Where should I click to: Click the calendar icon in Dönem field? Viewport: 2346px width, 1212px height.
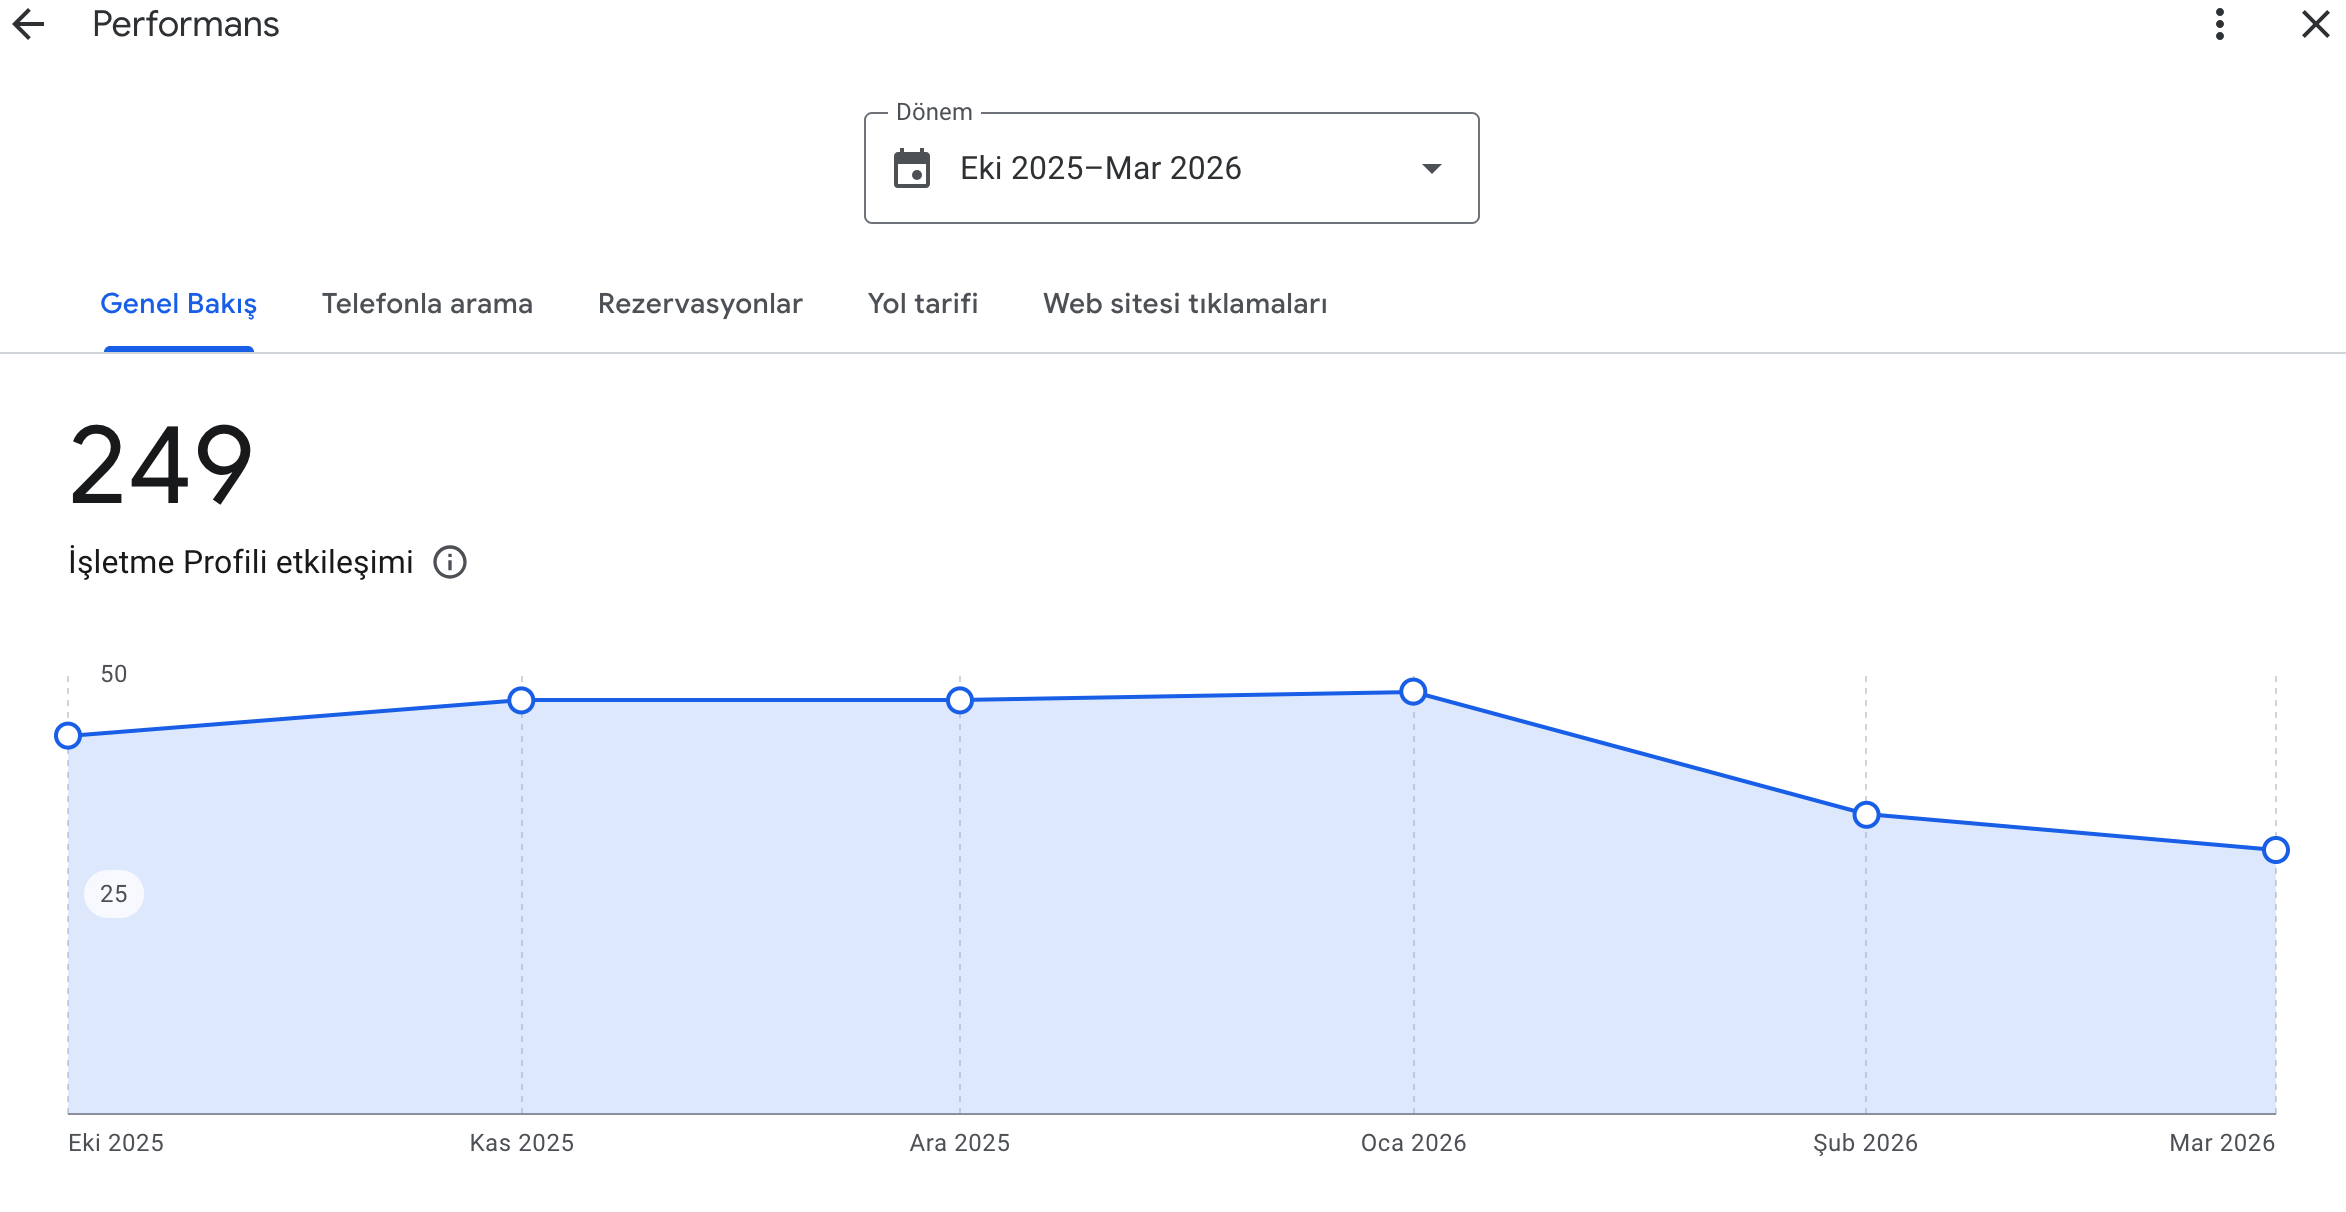pos(912,168)
